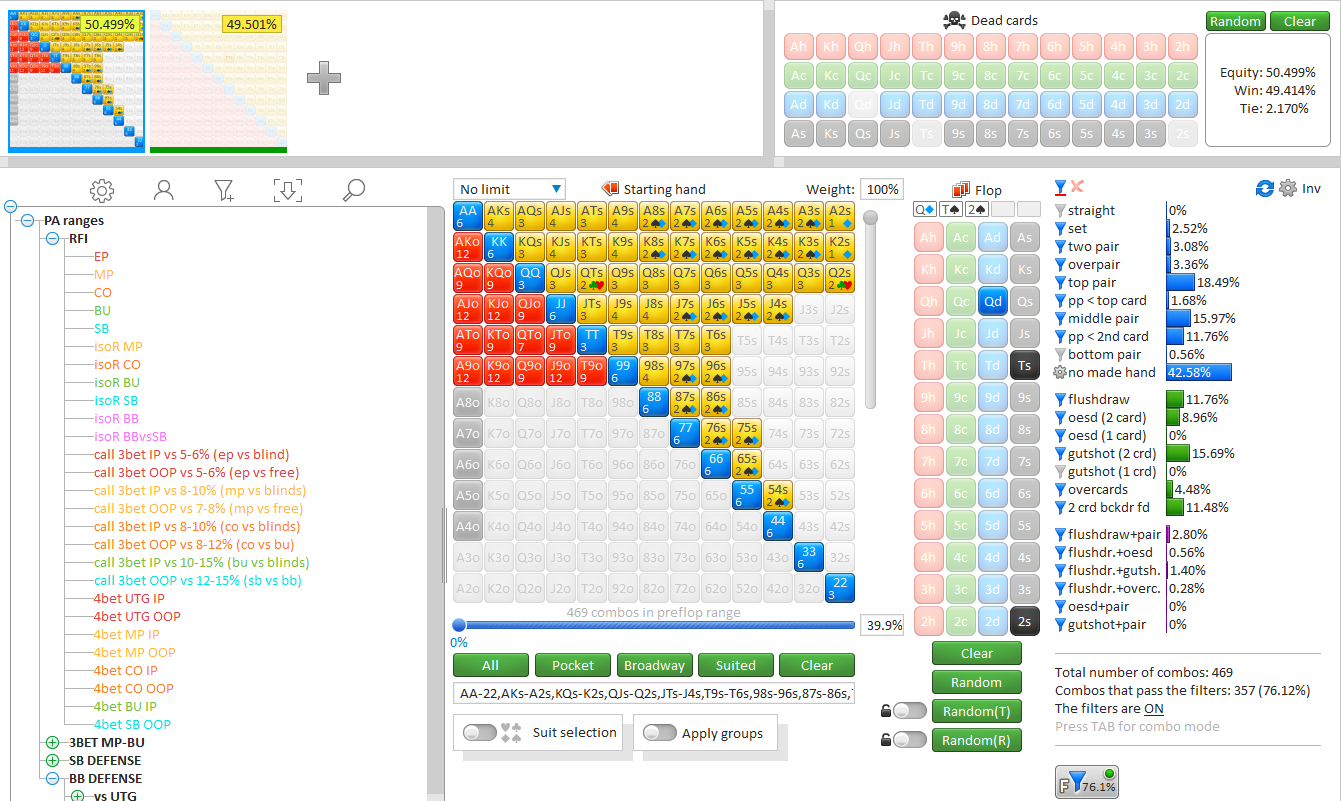The image size is (1341, 801).
Task: Toggle the top pair filter funnel
Action: click(x=1061, y=283)
